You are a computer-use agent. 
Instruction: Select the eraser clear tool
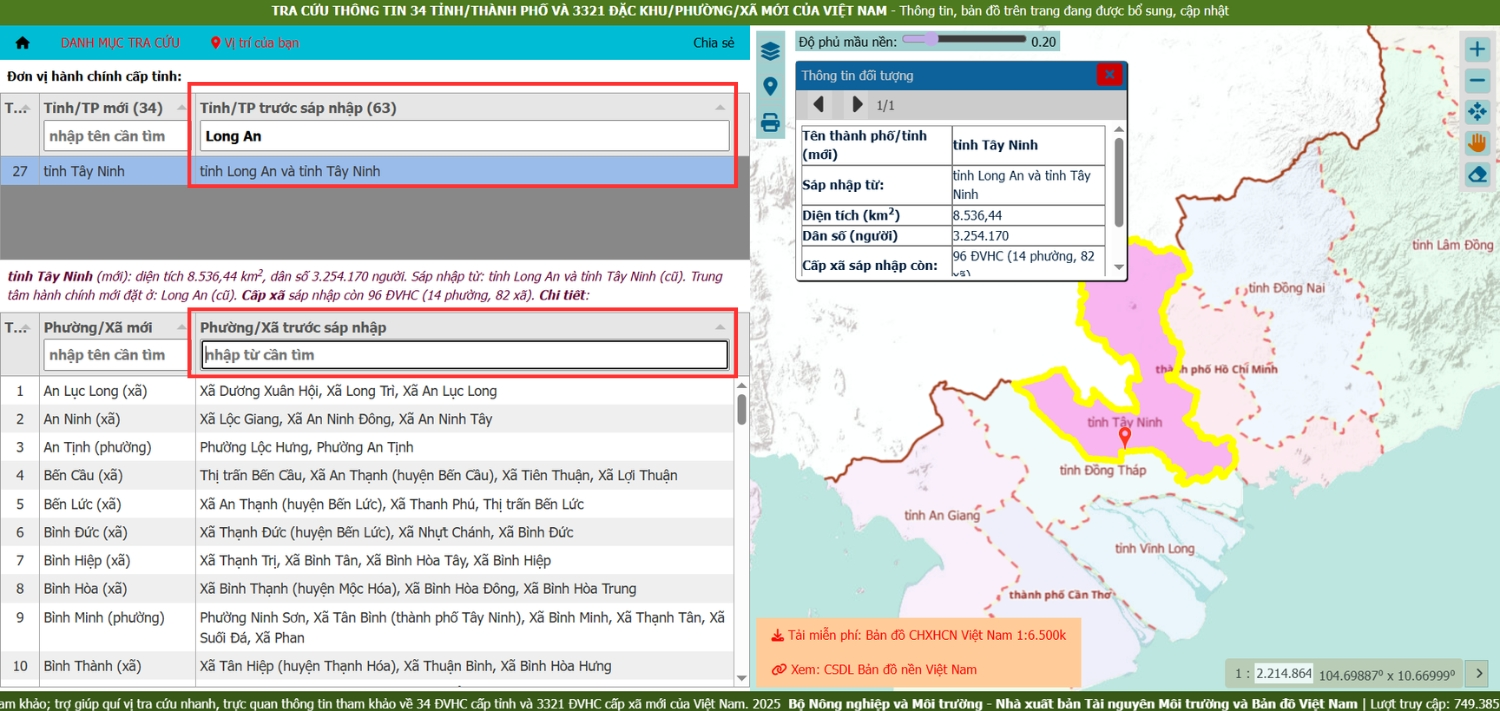point(1477,174)
